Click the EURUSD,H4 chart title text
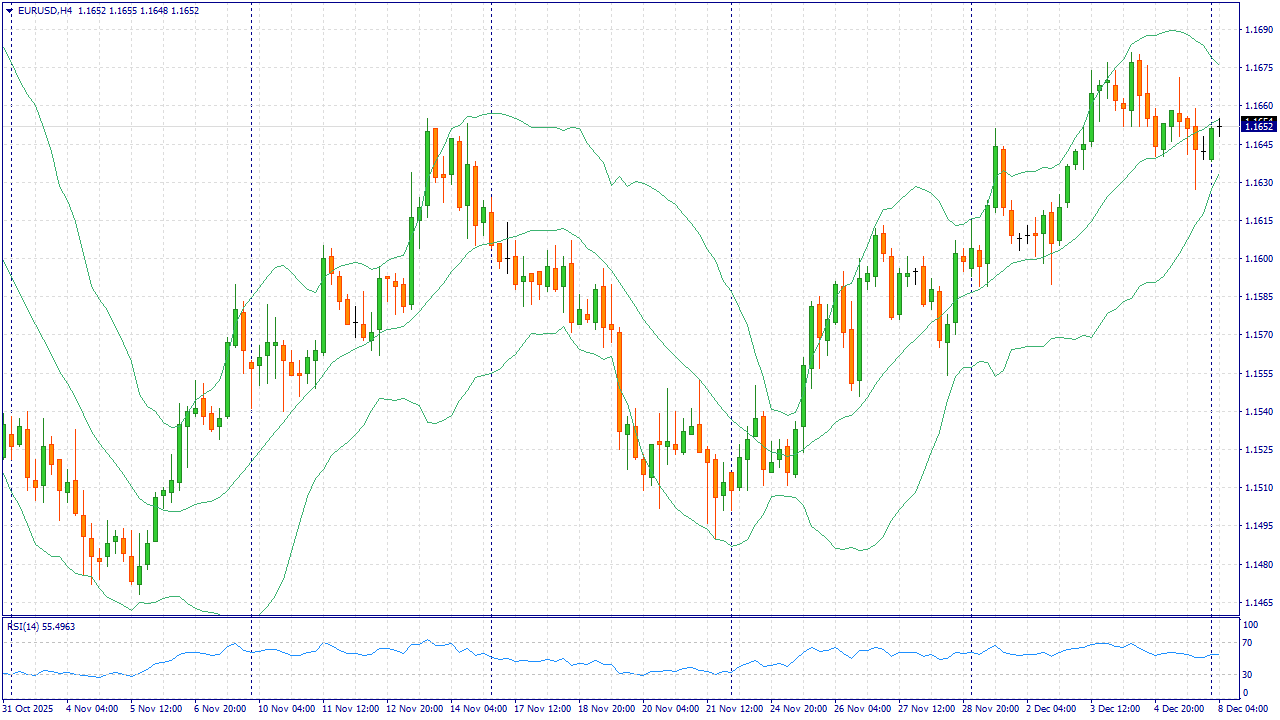 (45, 10)
